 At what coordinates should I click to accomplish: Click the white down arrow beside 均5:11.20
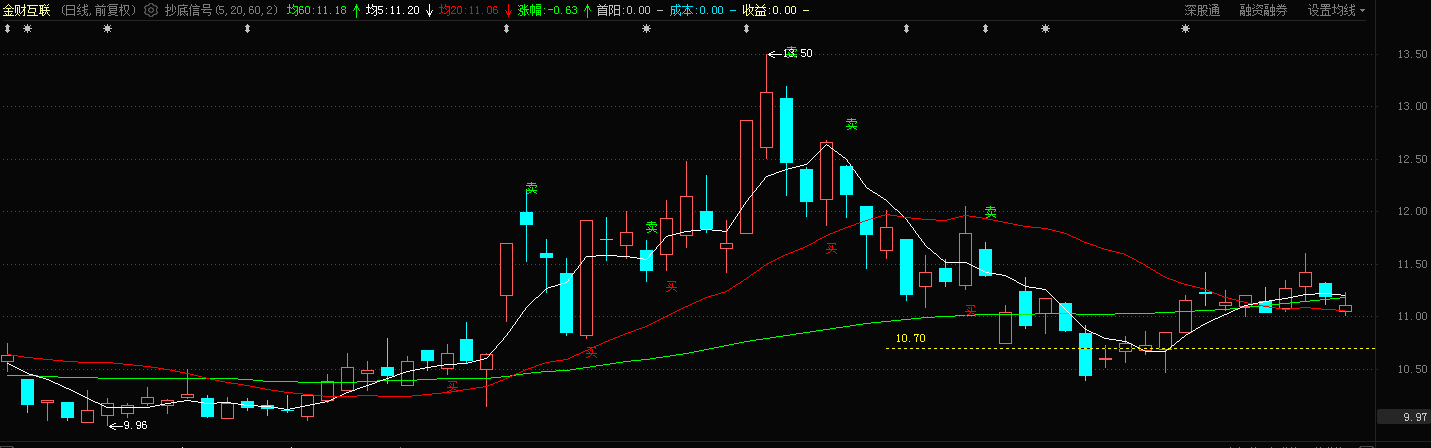click(429, 10)
